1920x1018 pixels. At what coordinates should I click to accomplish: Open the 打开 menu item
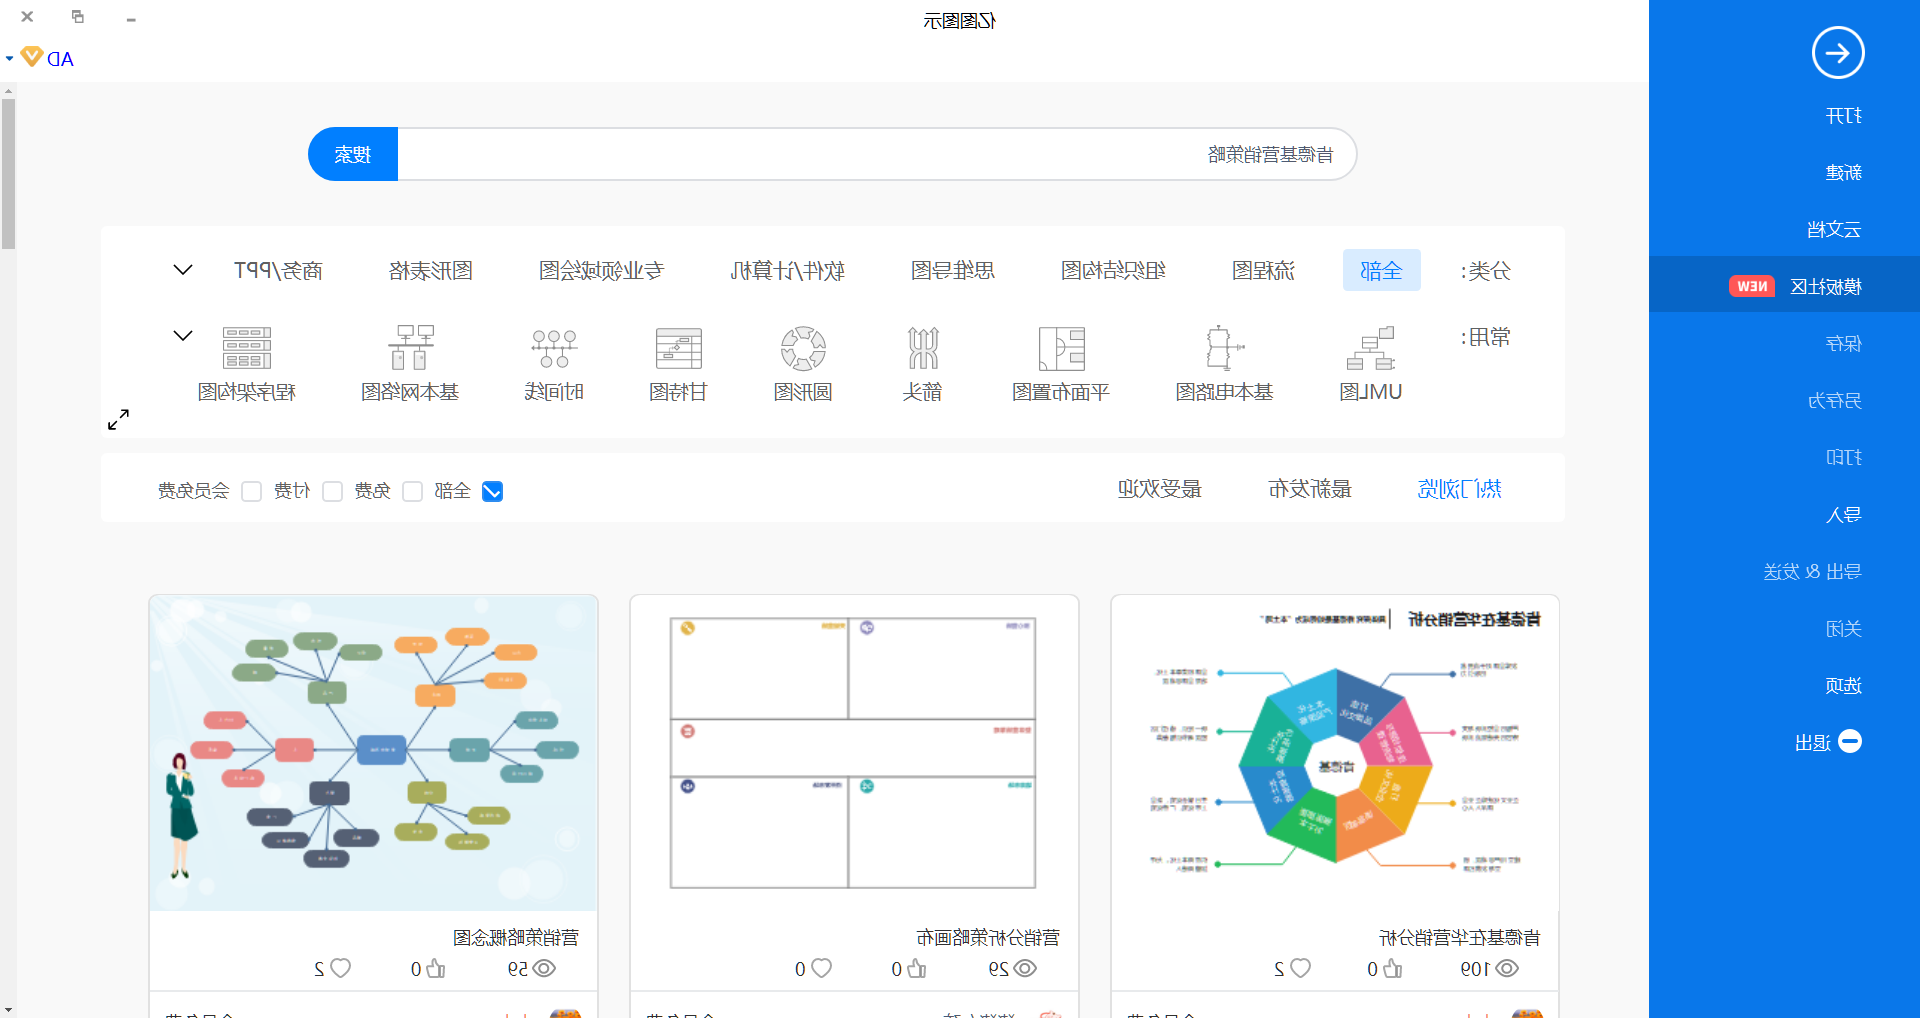coord(1843,116)
